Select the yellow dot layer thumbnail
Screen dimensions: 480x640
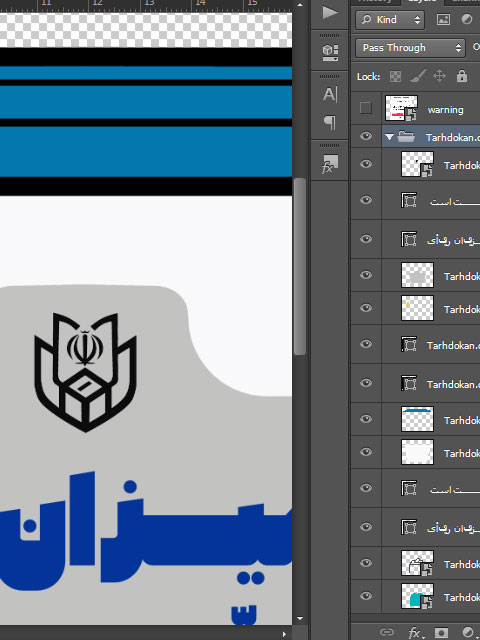click(x=417, y=308)
